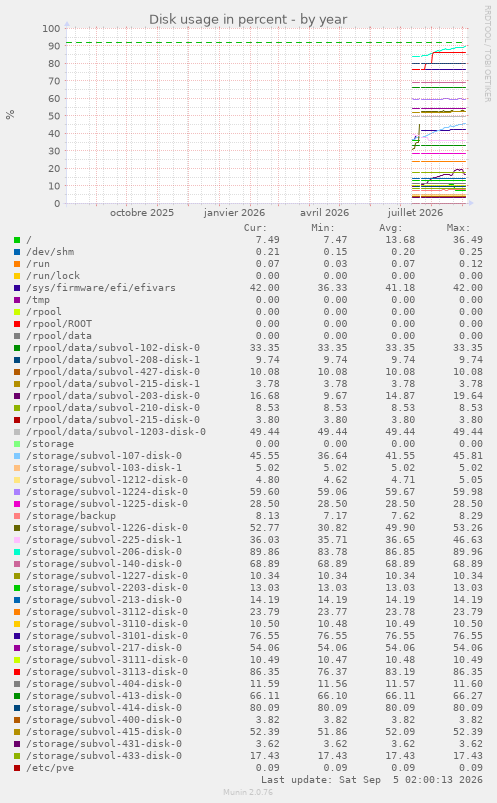Click the '/rpool/data/subvol-203-disk-0' label

[113, 396]
